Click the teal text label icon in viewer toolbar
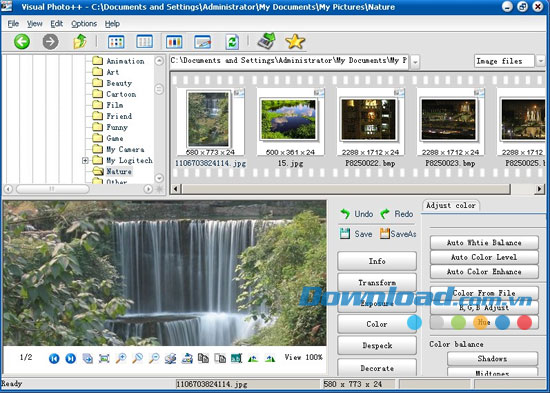 tap(236, 358)
